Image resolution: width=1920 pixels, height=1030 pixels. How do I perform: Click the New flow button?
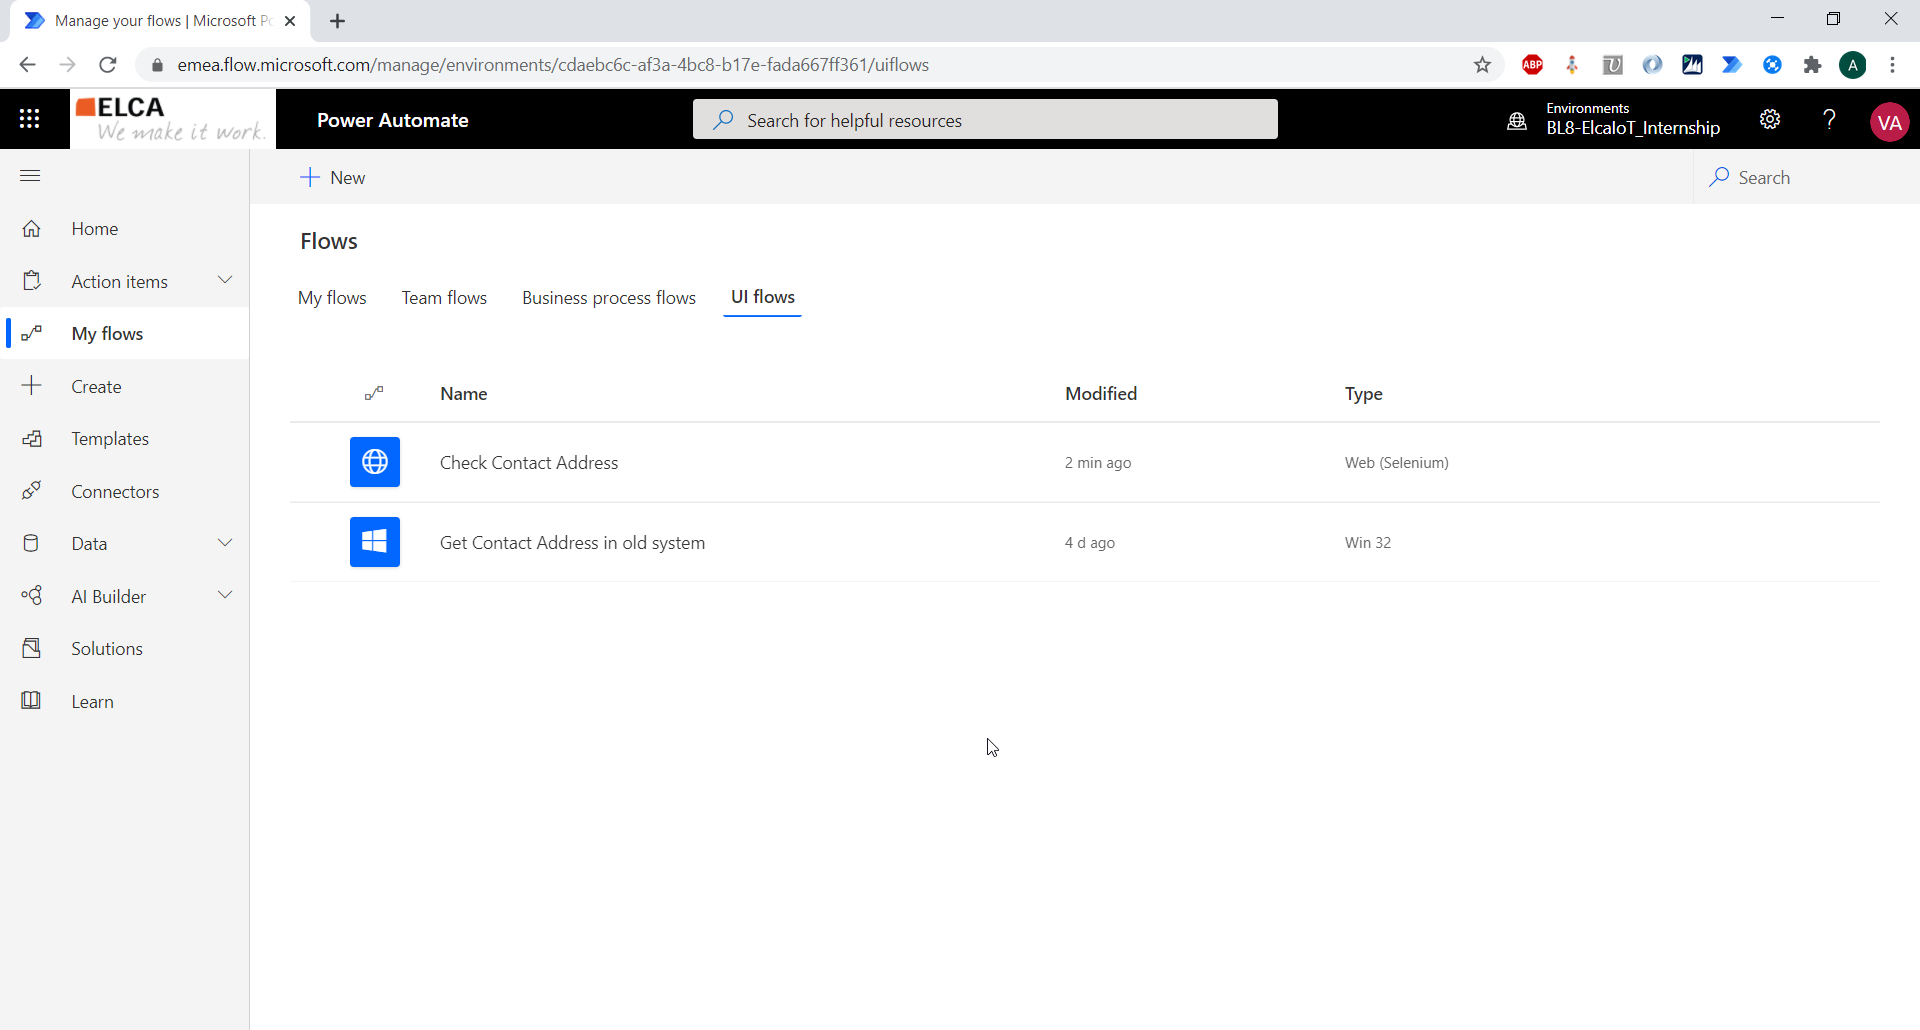pos(333,178)
